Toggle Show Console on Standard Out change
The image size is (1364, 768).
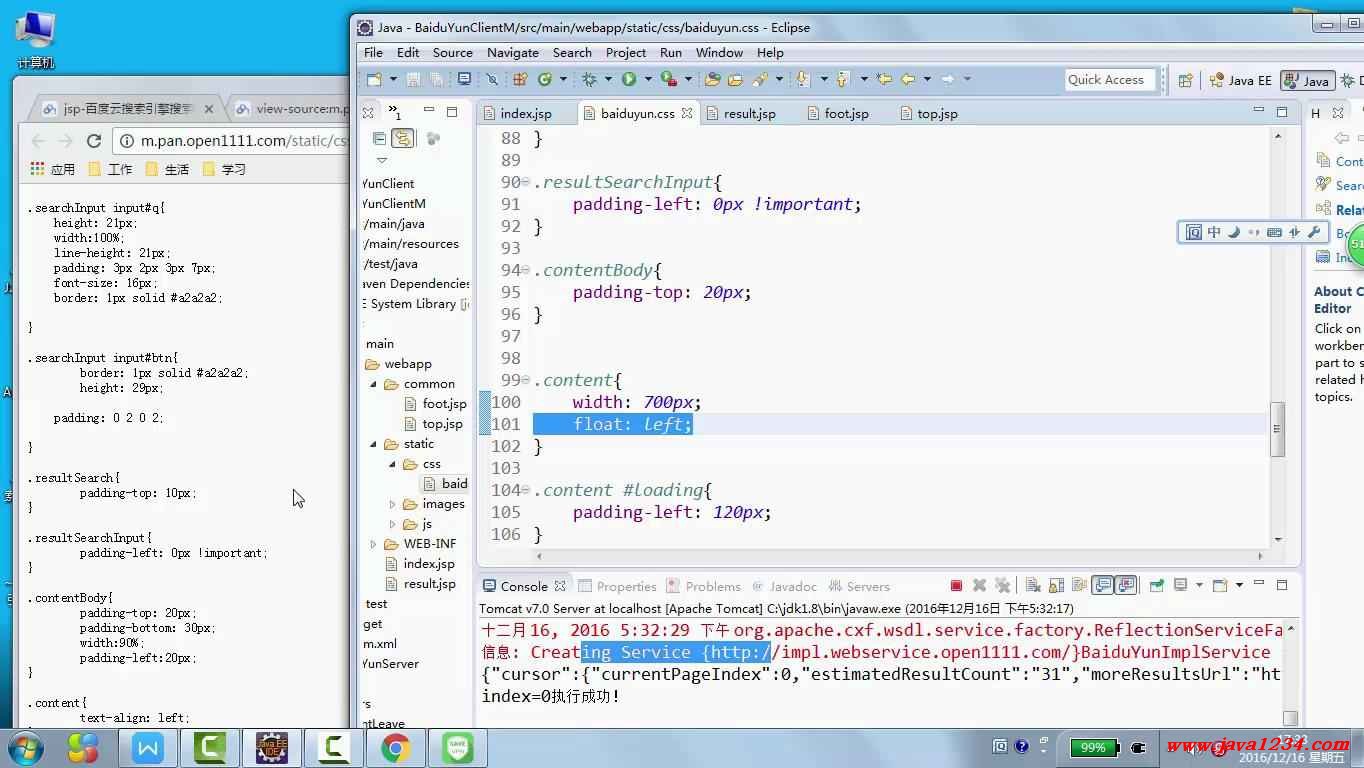coord(1102,586)
